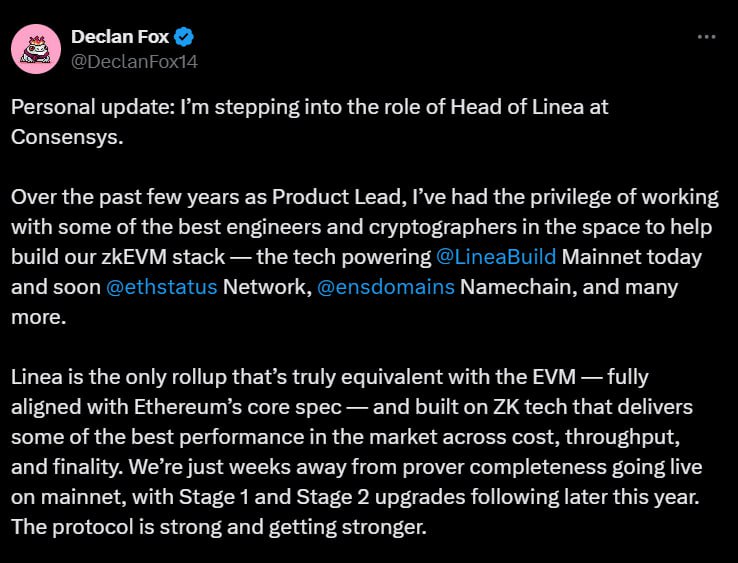
Task: Open the @ethstatus mention link
Action: coord(161,287)
